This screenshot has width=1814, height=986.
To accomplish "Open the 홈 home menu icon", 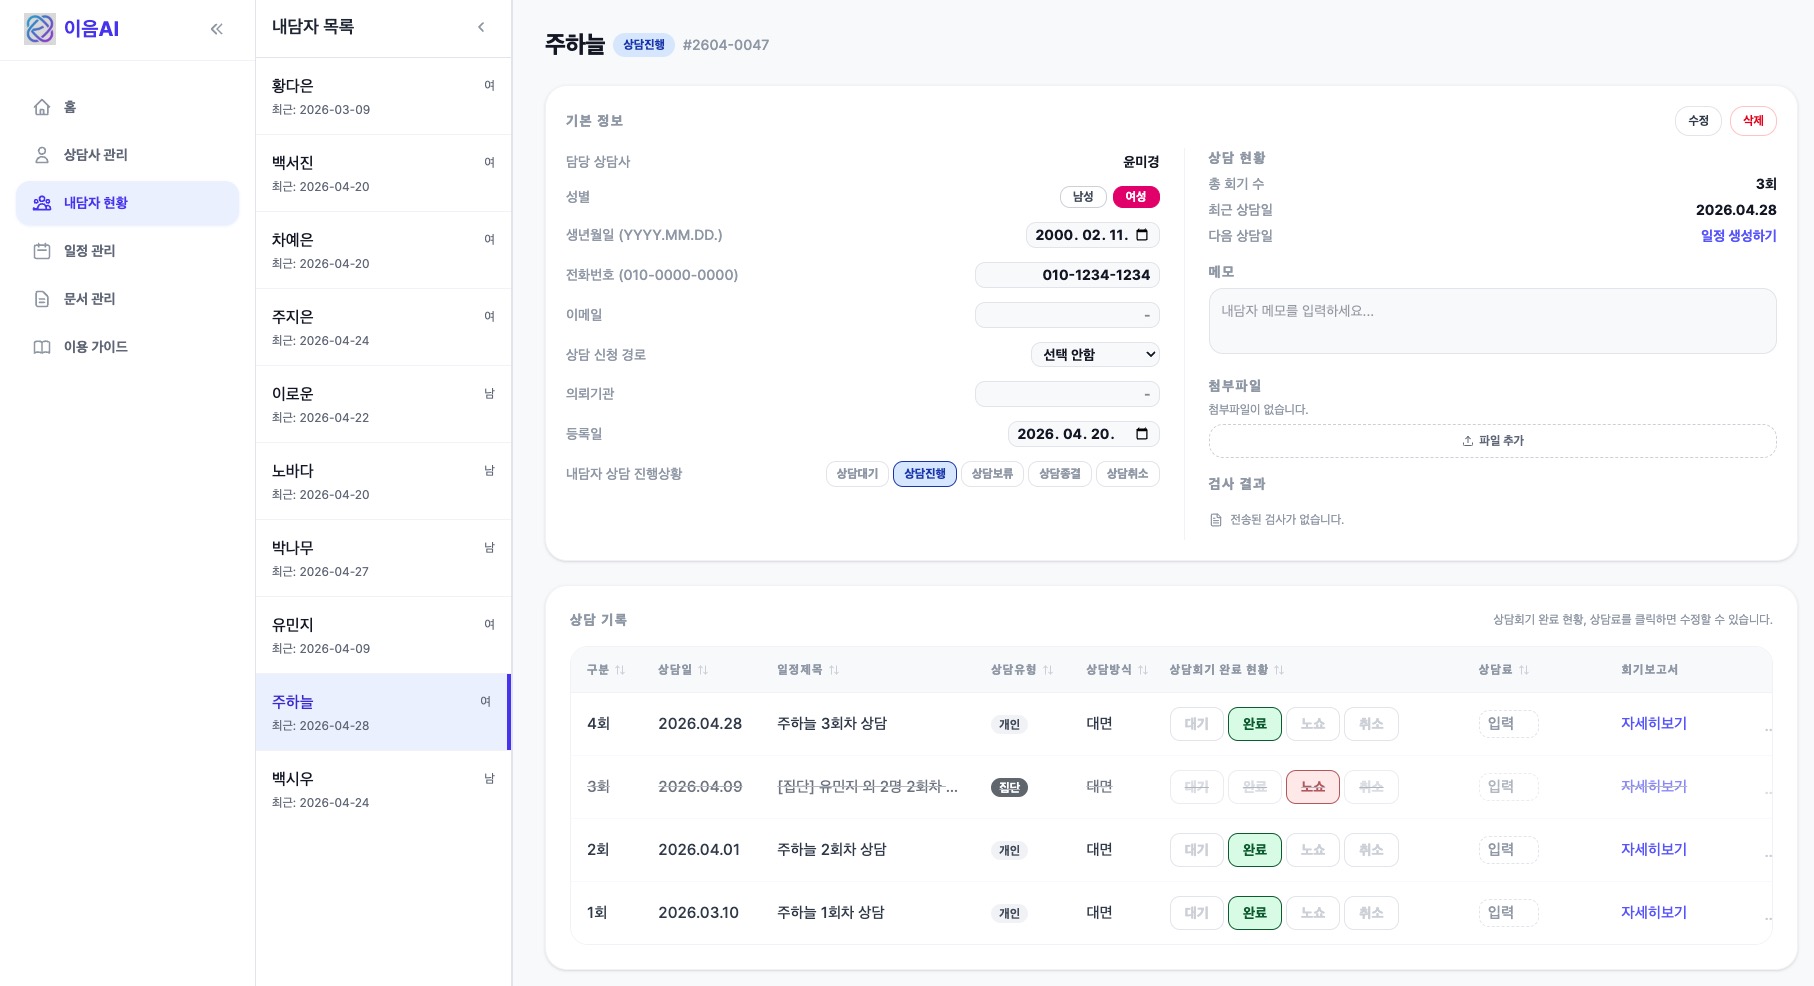I will coord(41,107).
